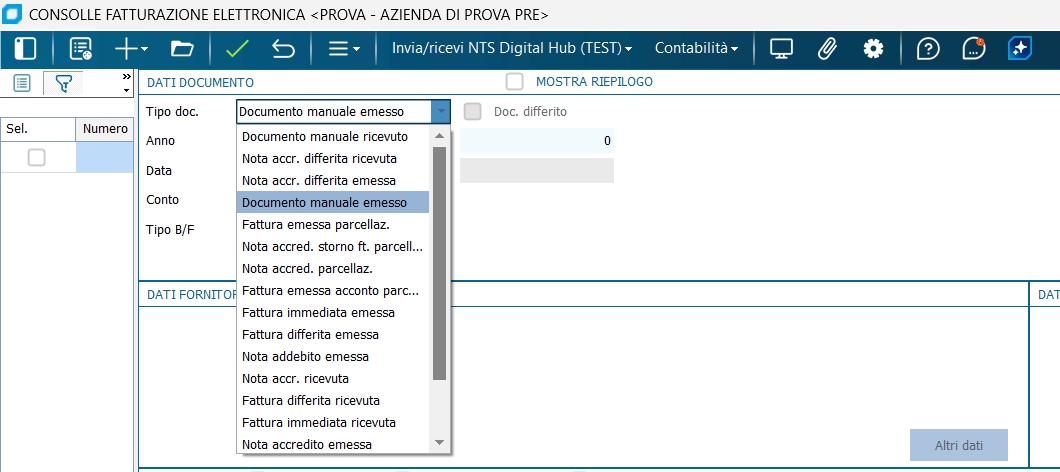Tick the Doc. differito checkbox

coord(473,111)
